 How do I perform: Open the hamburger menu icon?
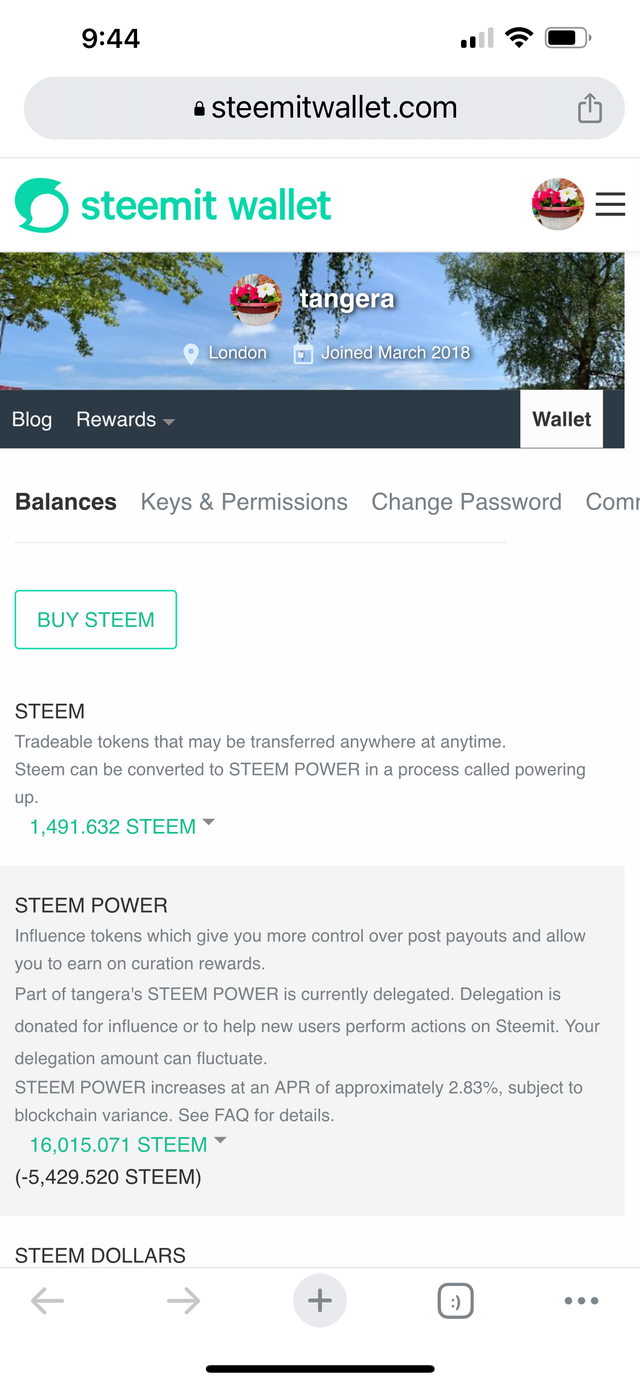[x=610, y=205]
